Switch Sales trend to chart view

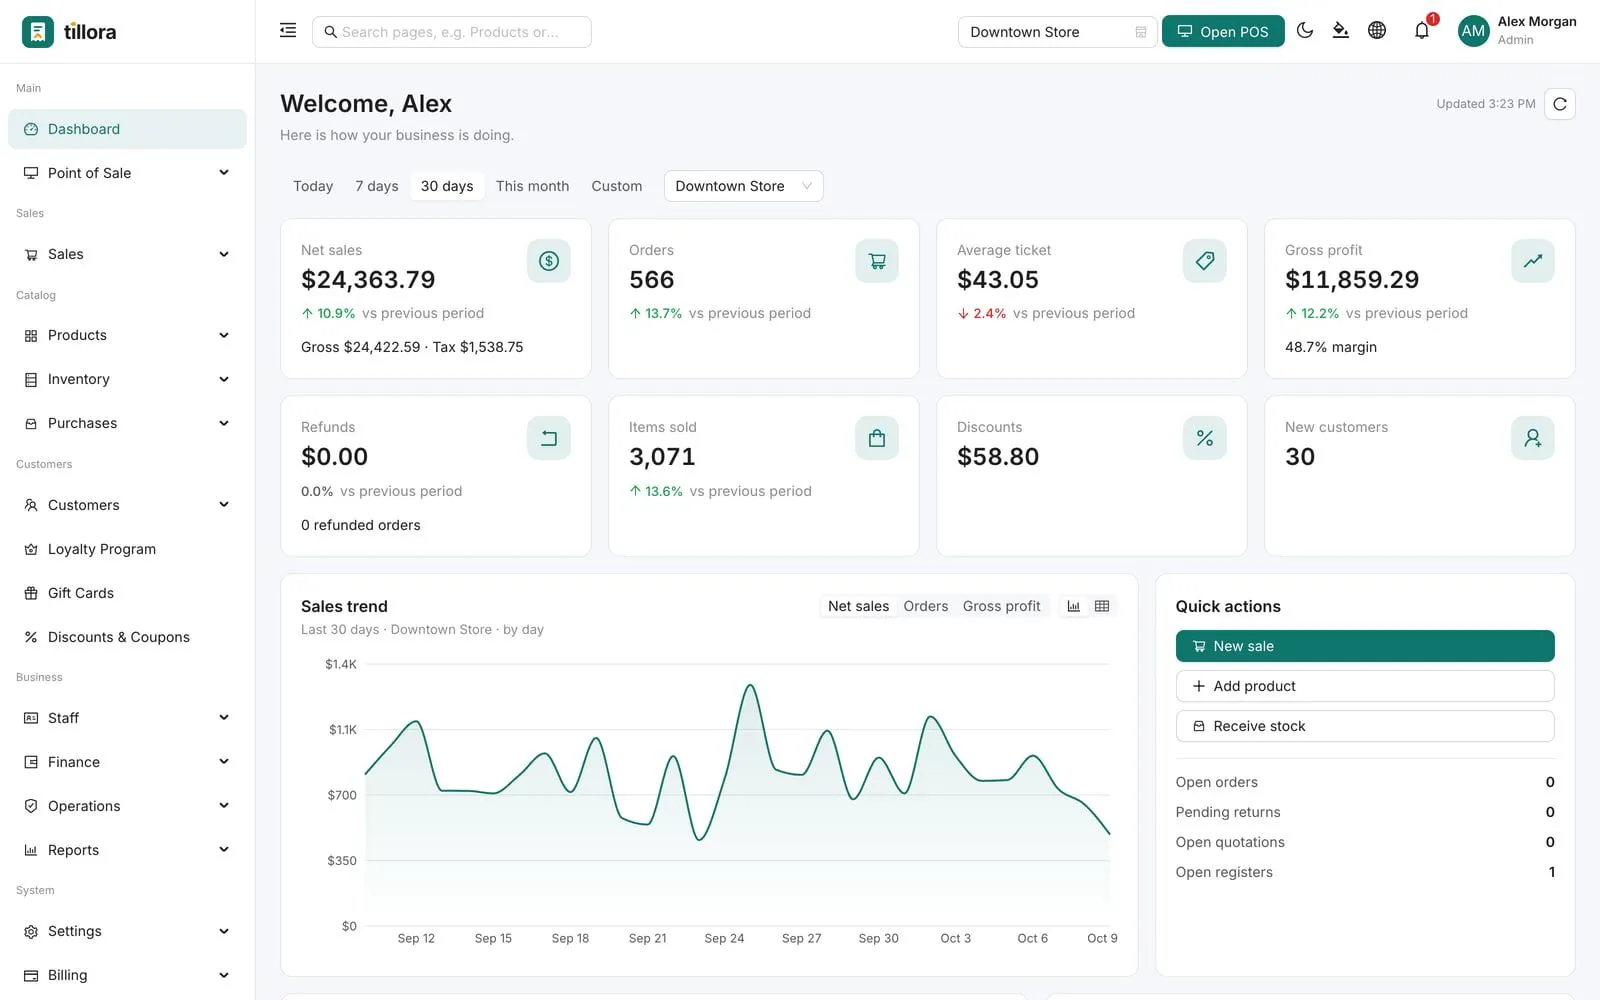1074,606
